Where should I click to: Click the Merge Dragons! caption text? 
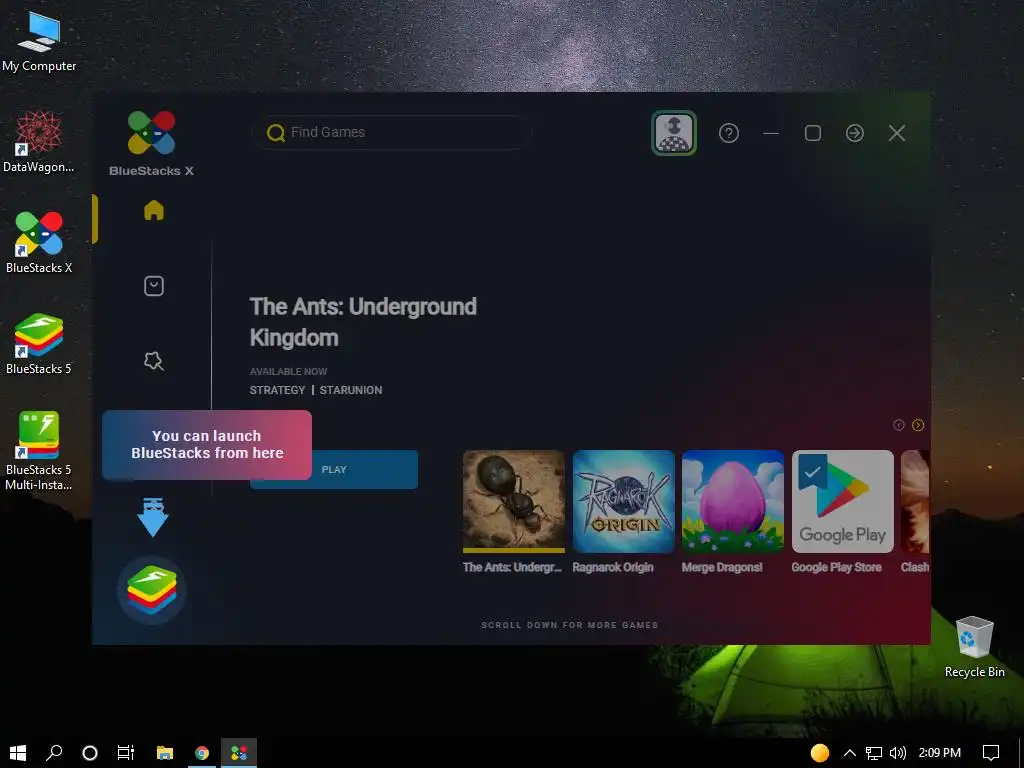(x=722, y=567)
